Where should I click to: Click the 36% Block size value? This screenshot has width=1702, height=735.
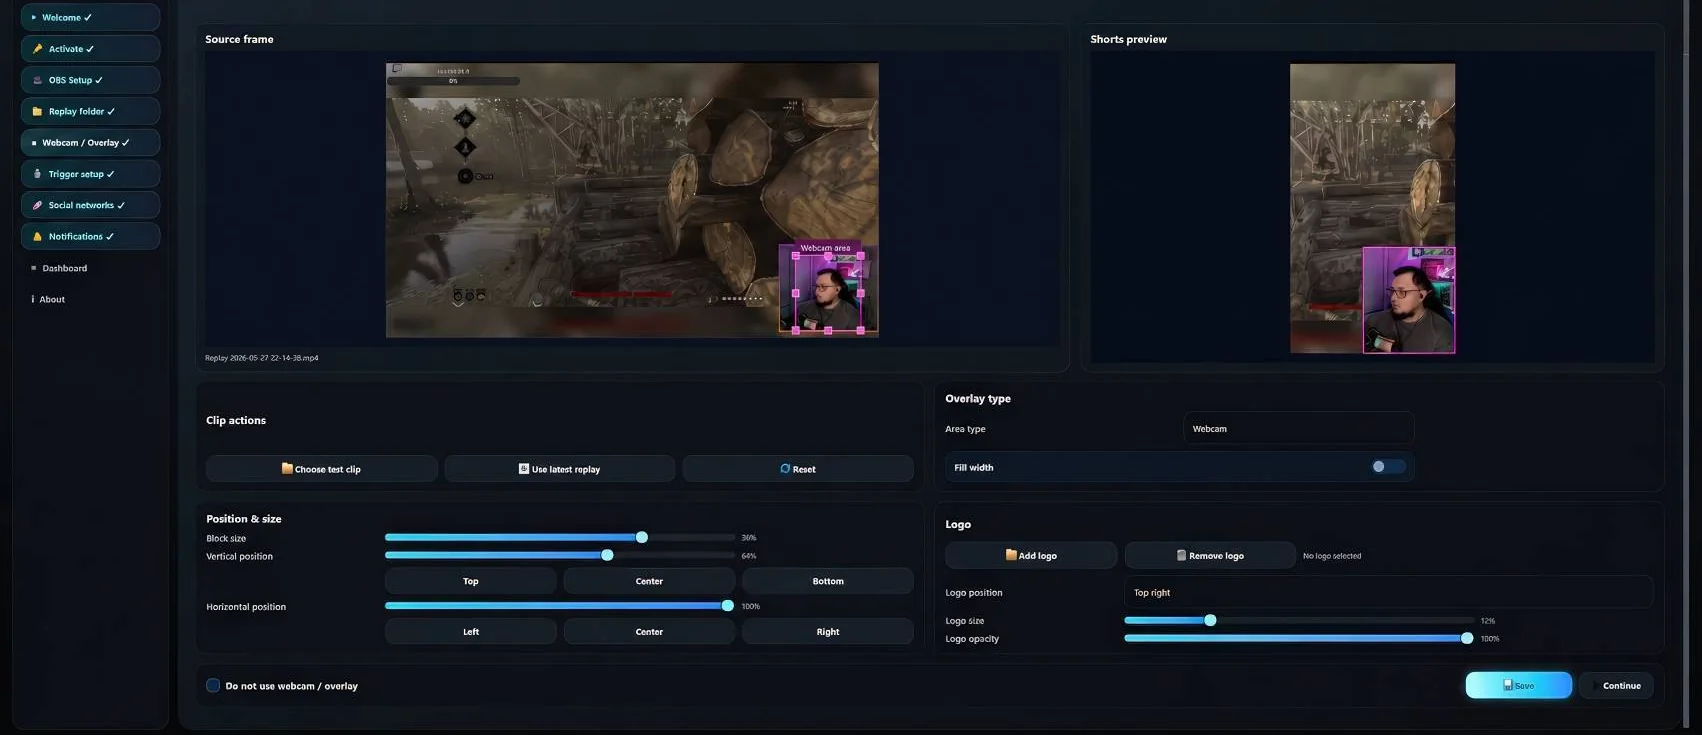(749, 538)
